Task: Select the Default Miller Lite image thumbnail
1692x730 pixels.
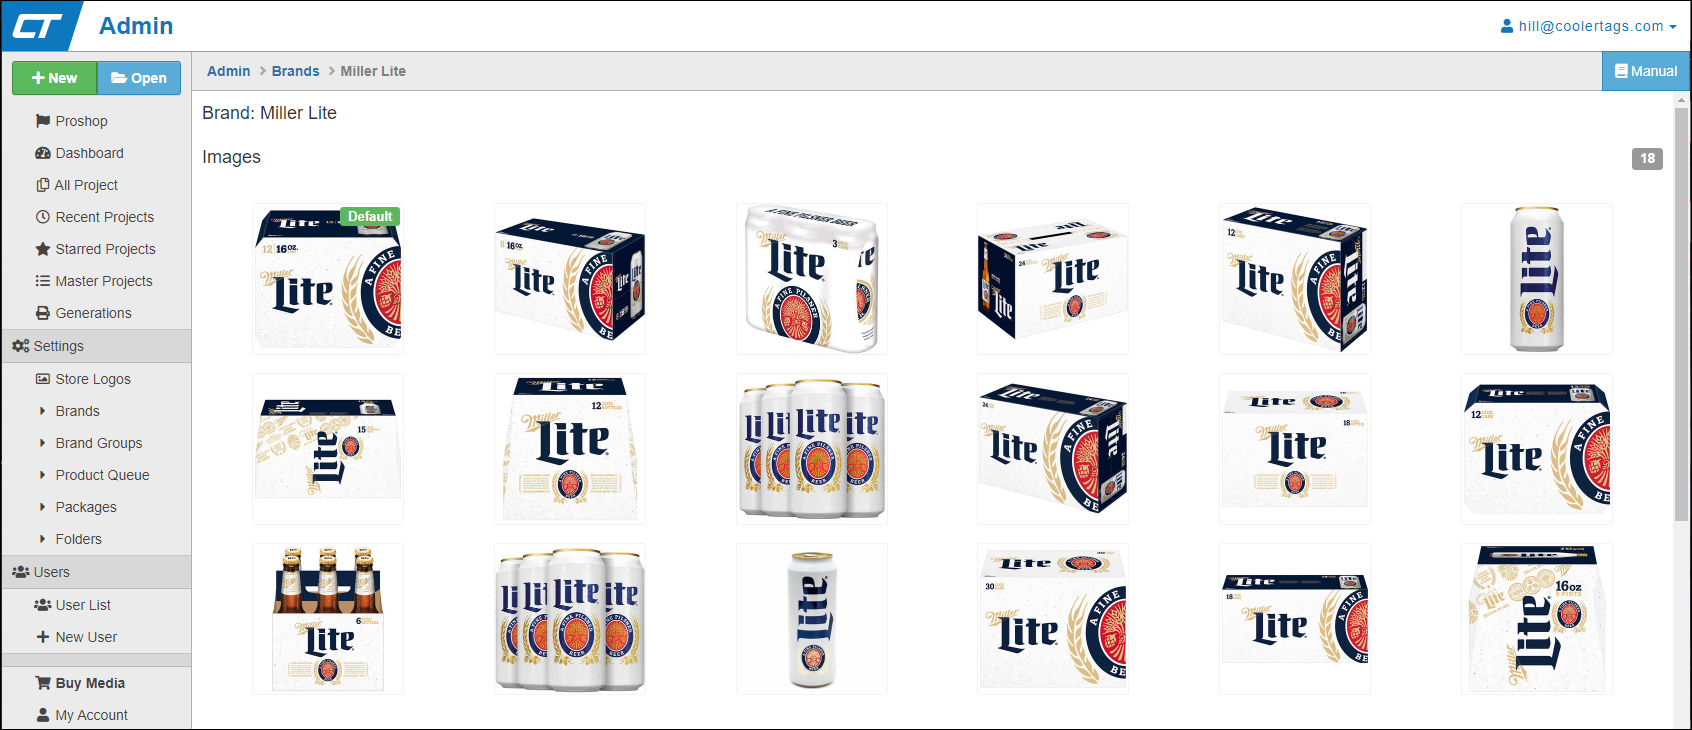Action: coord(328,279)
